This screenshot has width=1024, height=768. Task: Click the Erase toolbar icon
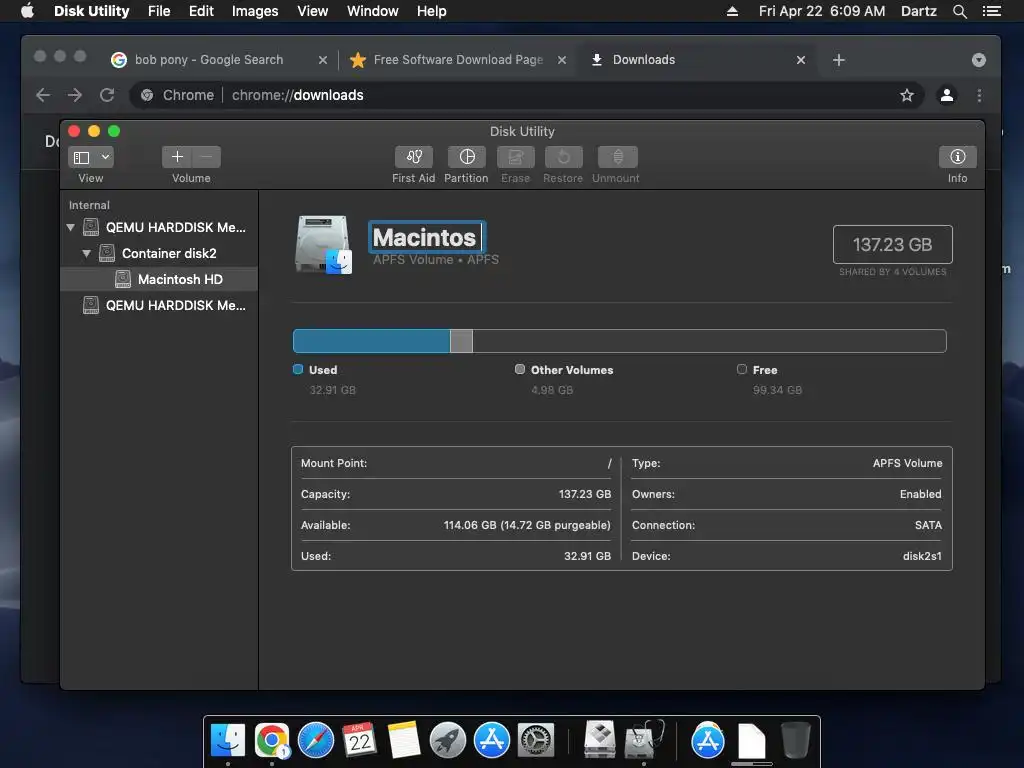pyautogui.click(x=515, y=157)
